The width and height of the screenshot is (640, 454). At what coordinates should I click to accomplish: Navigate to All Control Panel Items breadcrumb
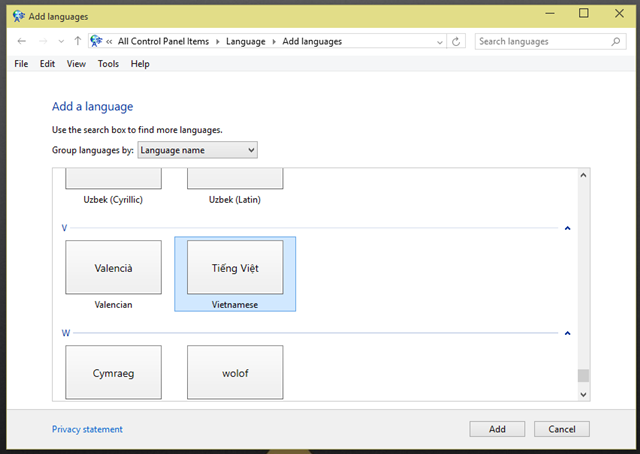pyautogui.click(x=163, y=41)
